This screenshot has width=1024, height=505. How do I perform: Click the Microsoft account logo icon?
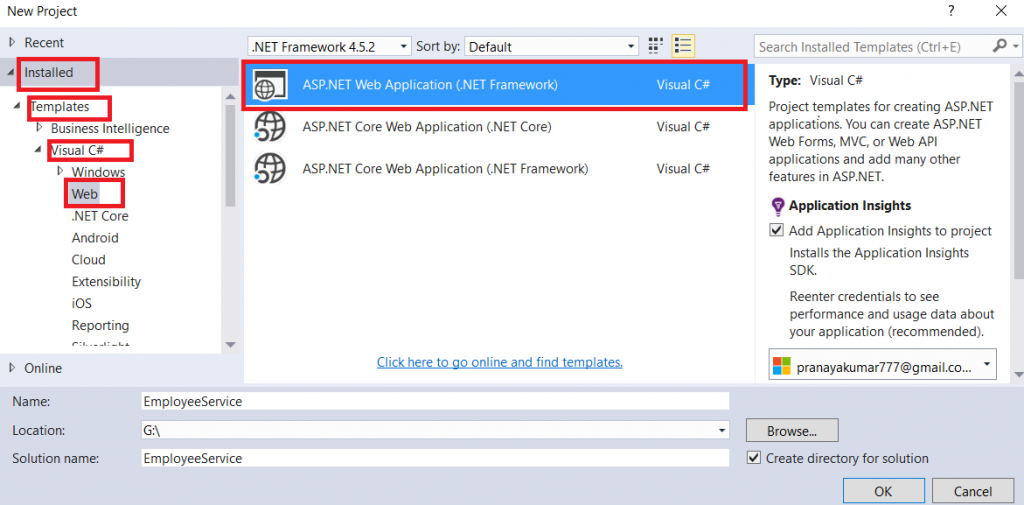click(x=781, y=367)
